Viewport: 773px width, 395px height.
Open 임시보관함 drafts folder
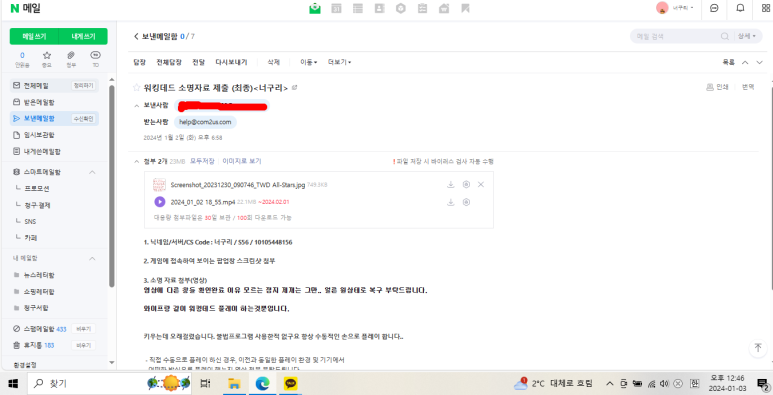point(39,135)
